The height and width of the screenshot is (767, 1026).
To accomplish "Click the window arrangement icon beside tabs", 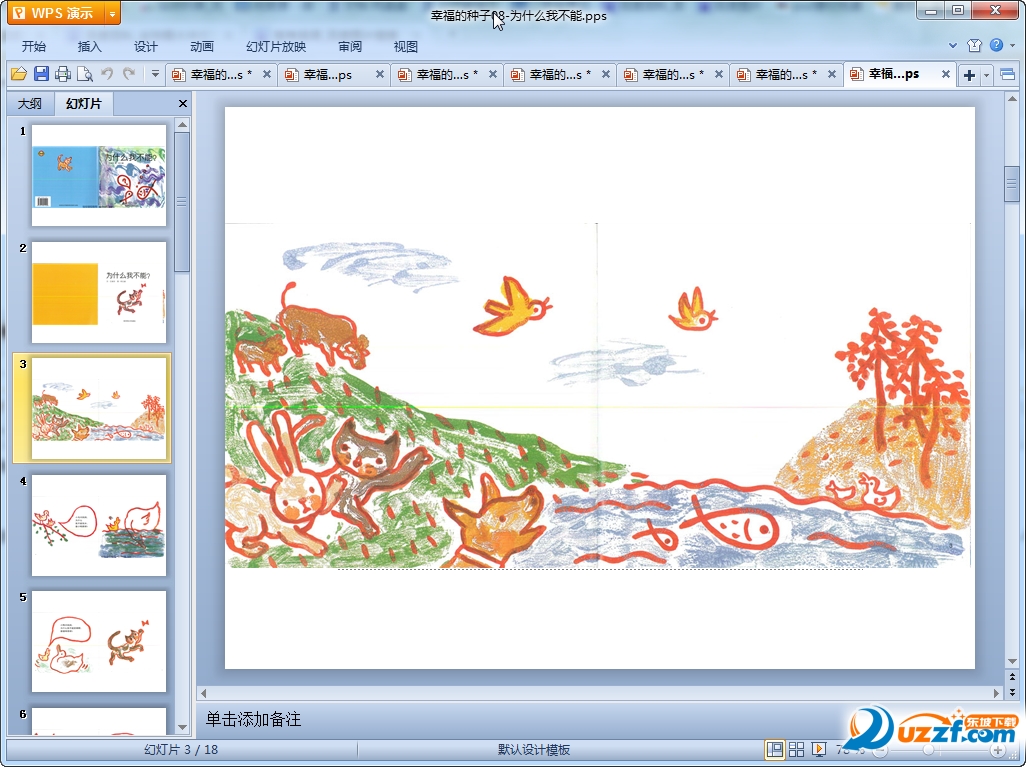I will (1008, 75).
